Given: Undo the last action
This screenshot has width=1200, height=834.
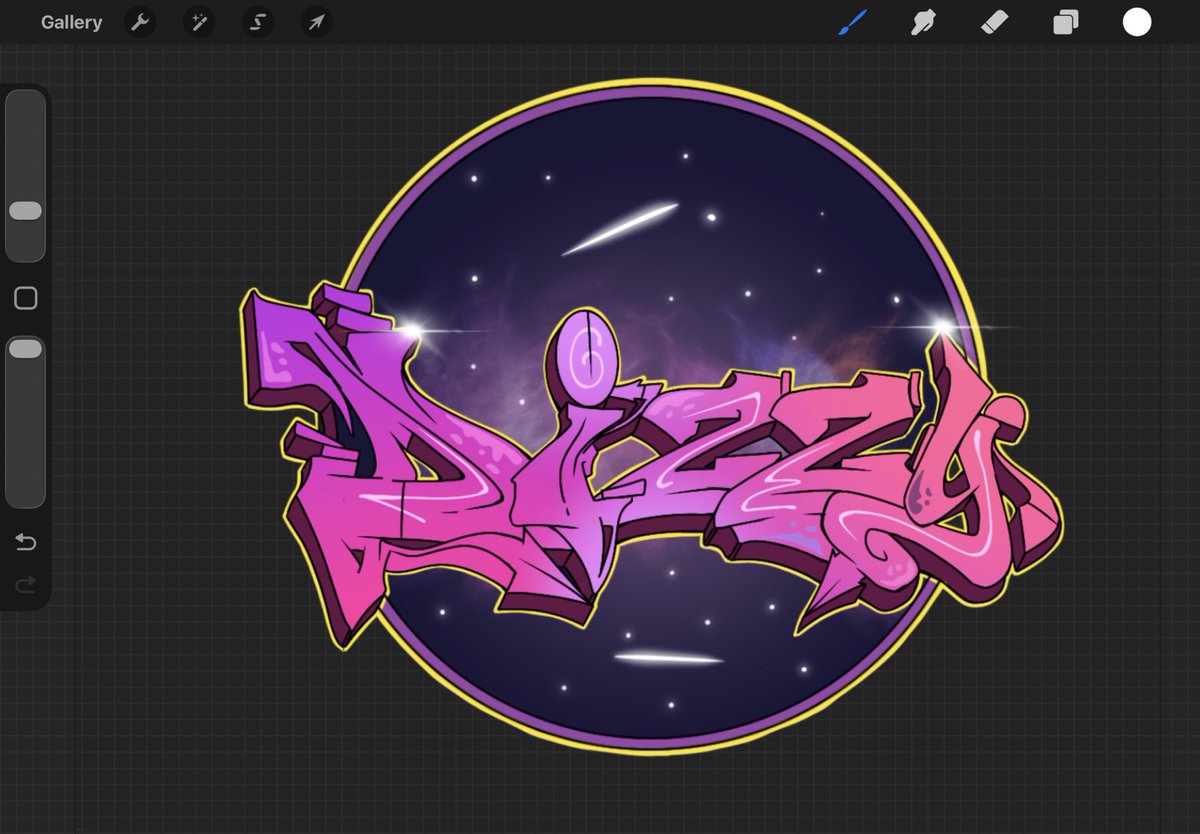Looking at the screenshot, I should [x=25, y=542].
